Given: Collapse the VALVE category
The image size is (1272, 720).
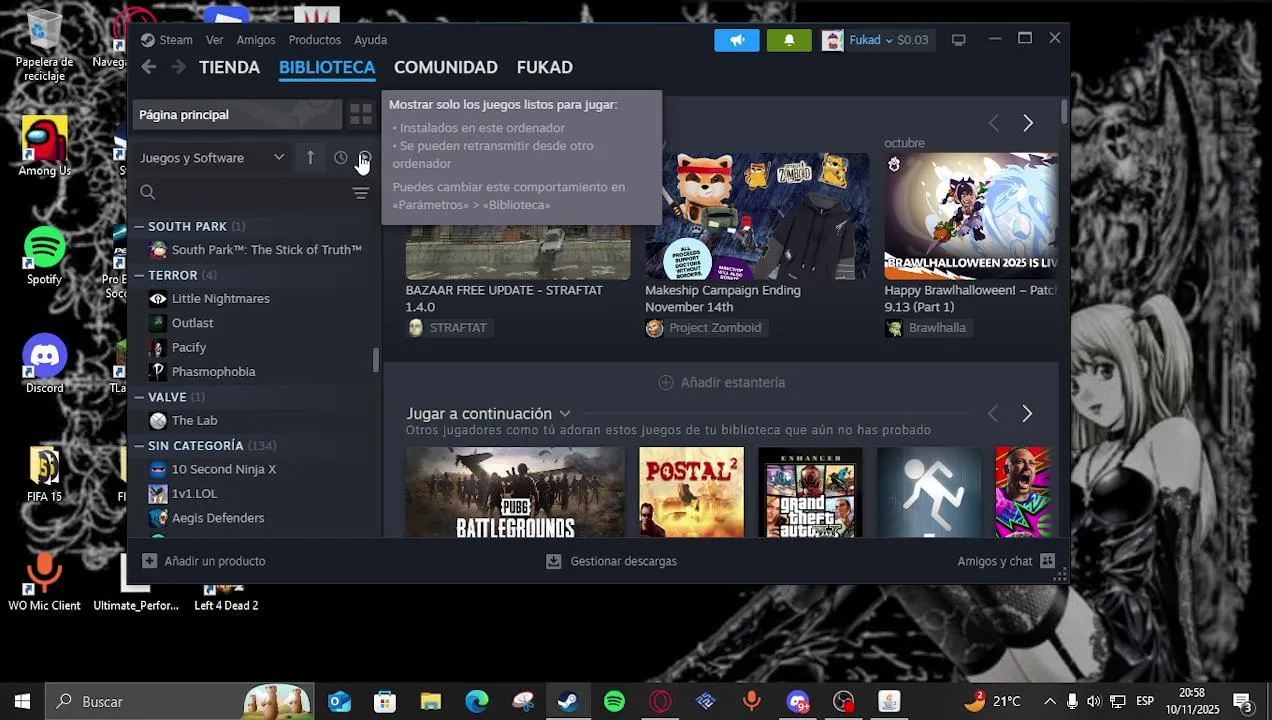Looking at the screenshot, I should [139, 397].
